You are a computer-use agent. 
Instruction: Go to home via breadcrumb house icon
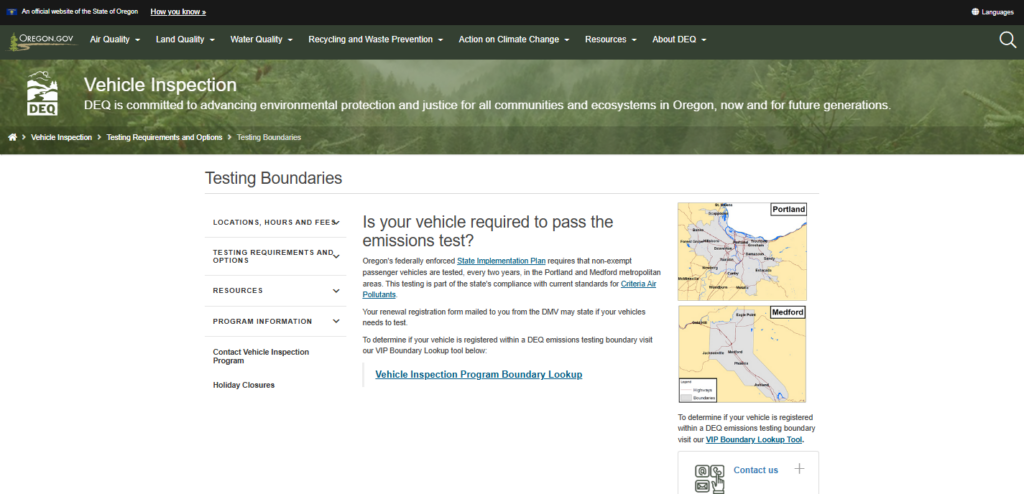point(12,137)
